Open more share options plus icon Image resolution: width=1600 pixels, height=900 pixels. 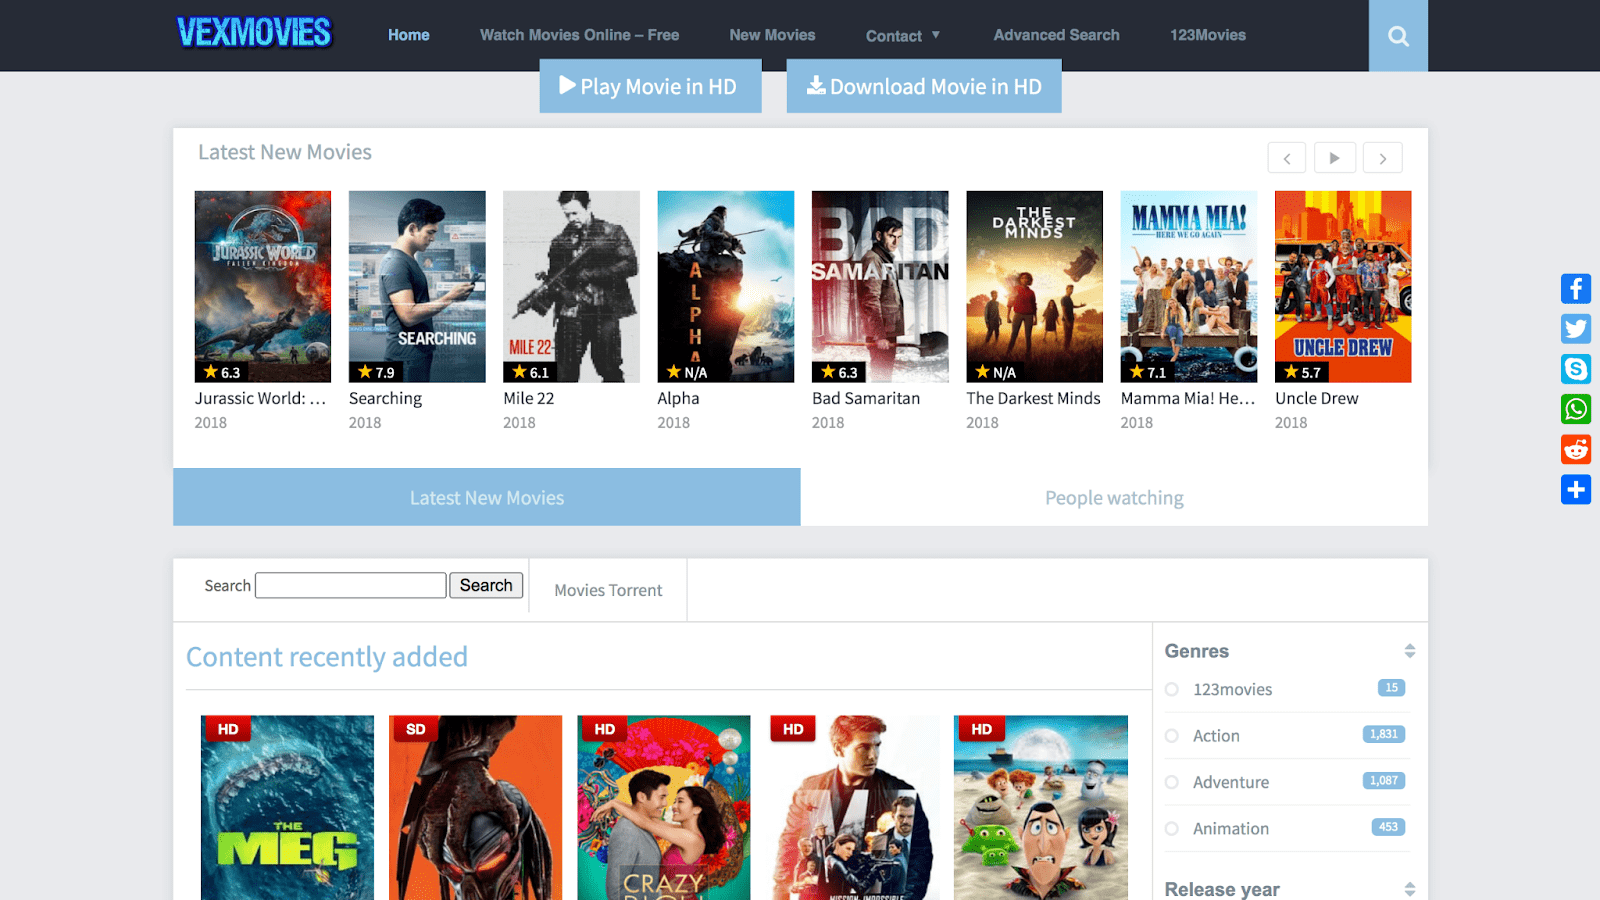1576,489
